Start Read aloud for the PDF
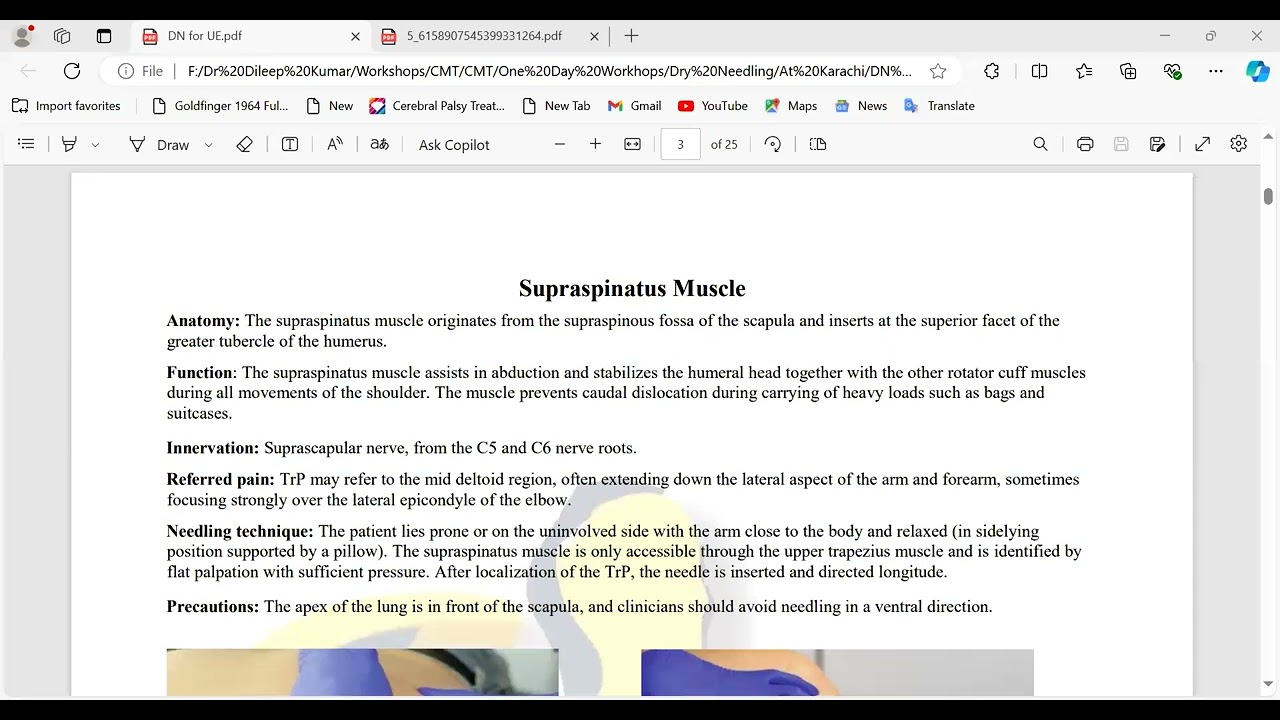This screenshot has width=1280, height=720. point(335,144)
